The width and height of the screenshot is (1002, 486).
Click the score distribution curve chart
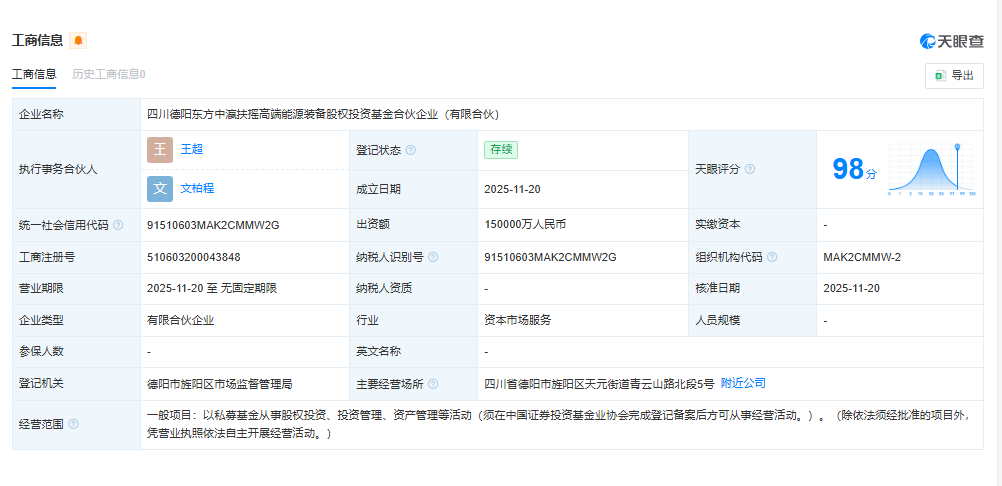pyautogui.click(x=930, y=170)
